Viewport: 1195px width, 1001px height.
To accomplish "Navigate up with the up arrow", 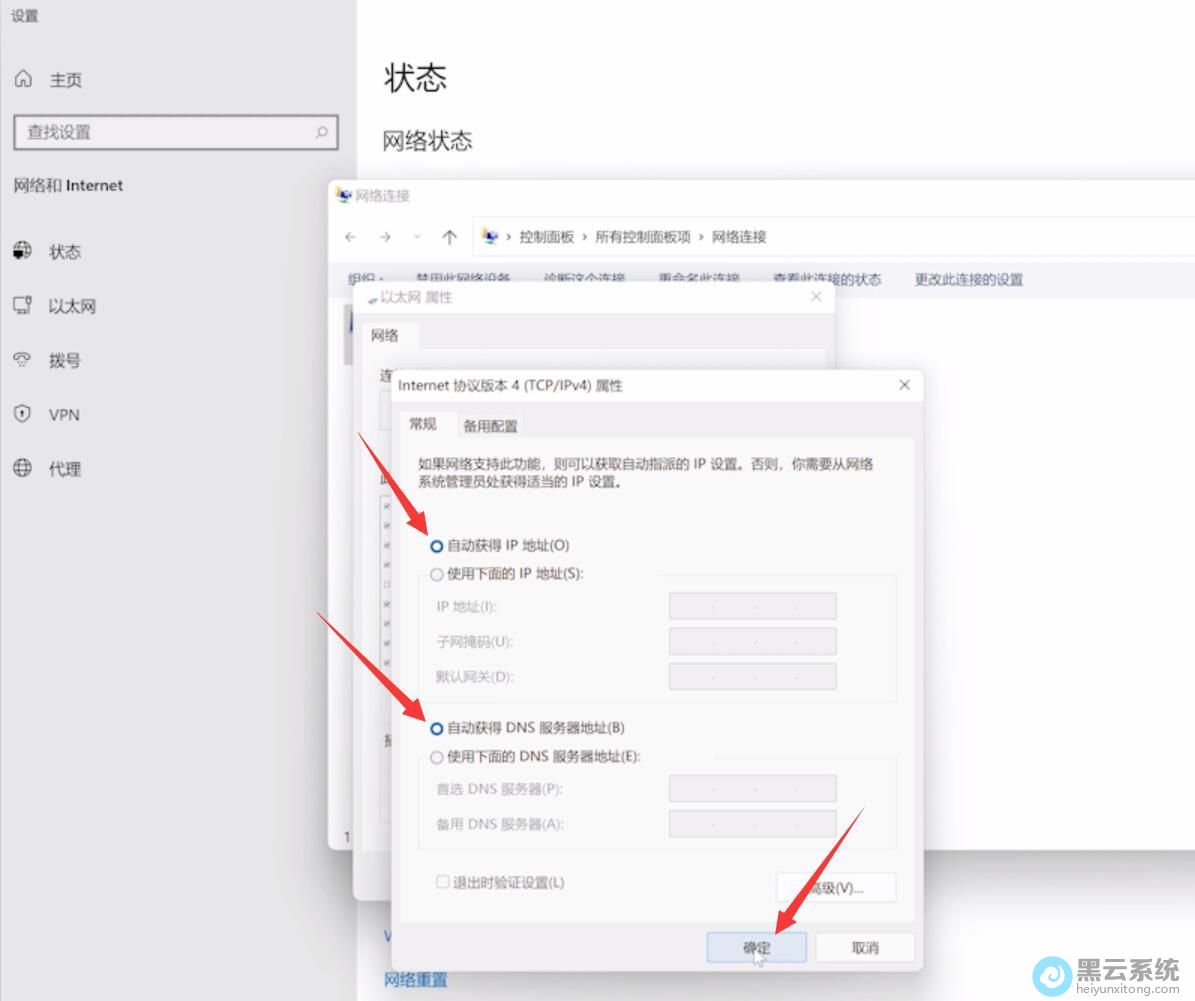I will pyautogui.click(x=449, y=237).
